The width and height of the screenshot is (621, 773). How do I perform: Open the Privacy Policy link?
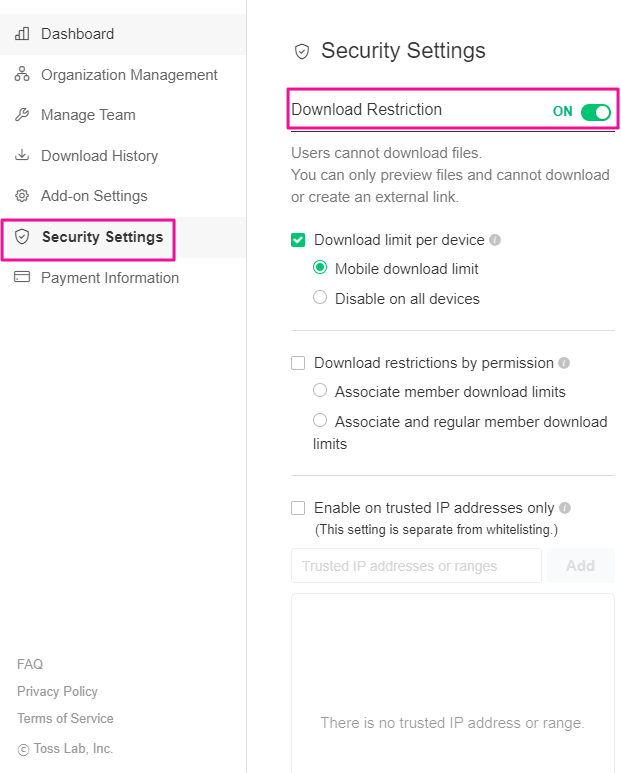[x=57, y=691]
